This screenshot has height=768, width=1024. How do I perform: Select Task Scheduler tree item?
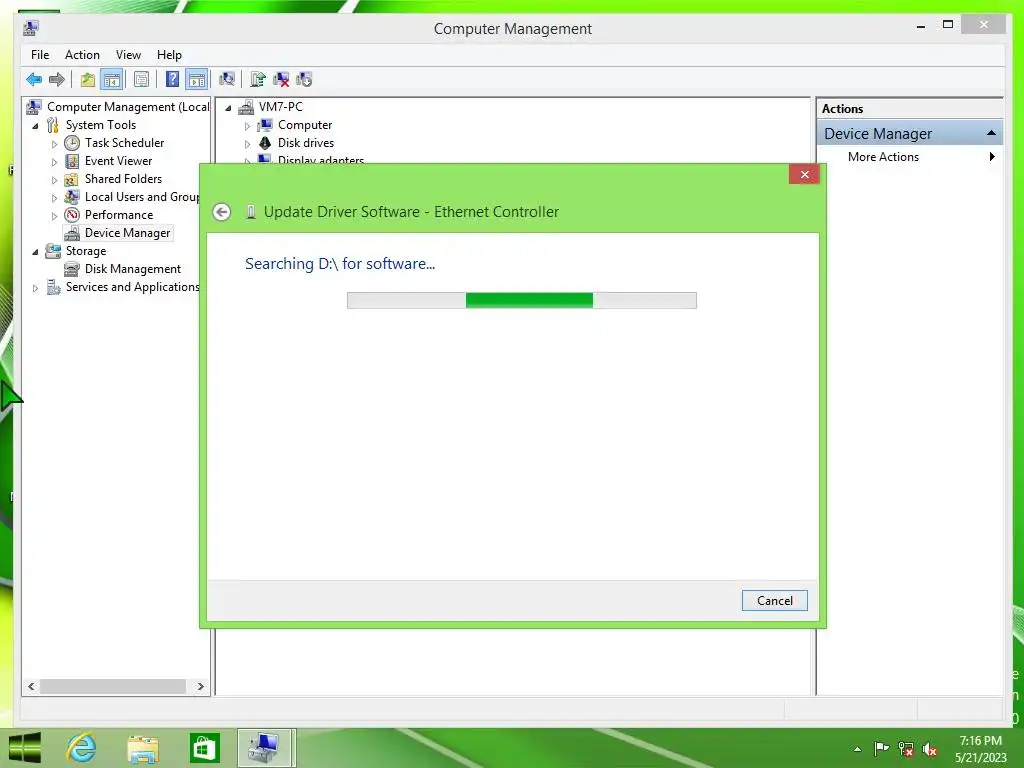click(x=124, y=142)
